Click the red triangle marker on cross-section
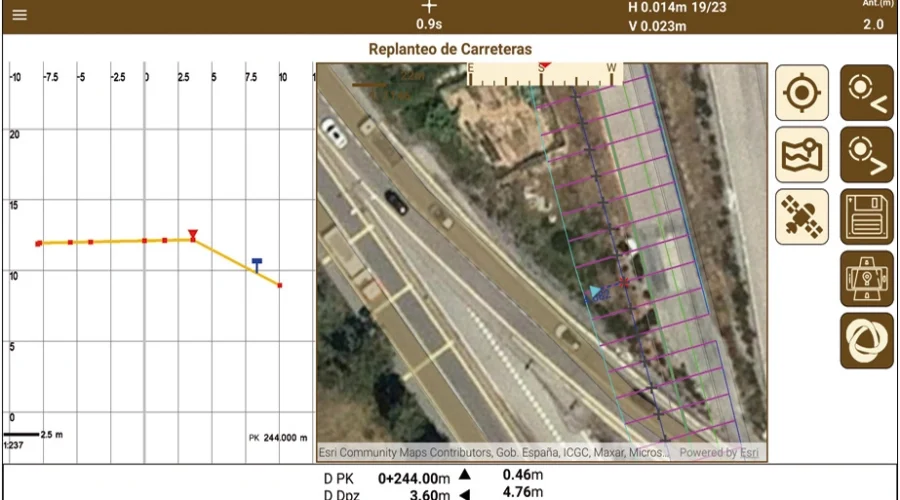The width and height of the screenshot is (900, 500). (x=193, y=235)
